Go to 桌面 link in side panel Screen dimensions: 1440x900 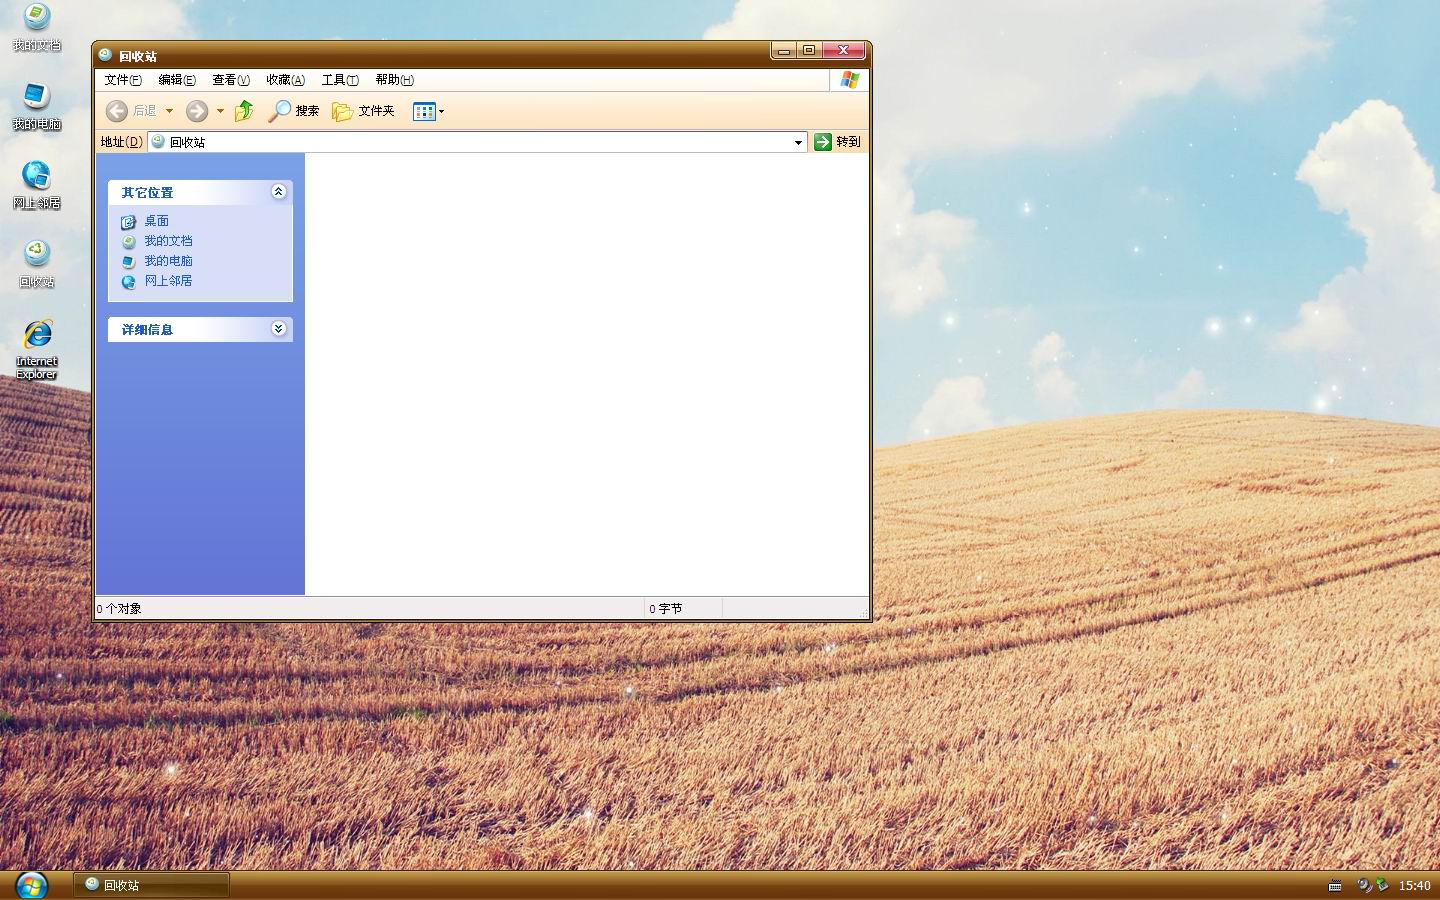157,221
